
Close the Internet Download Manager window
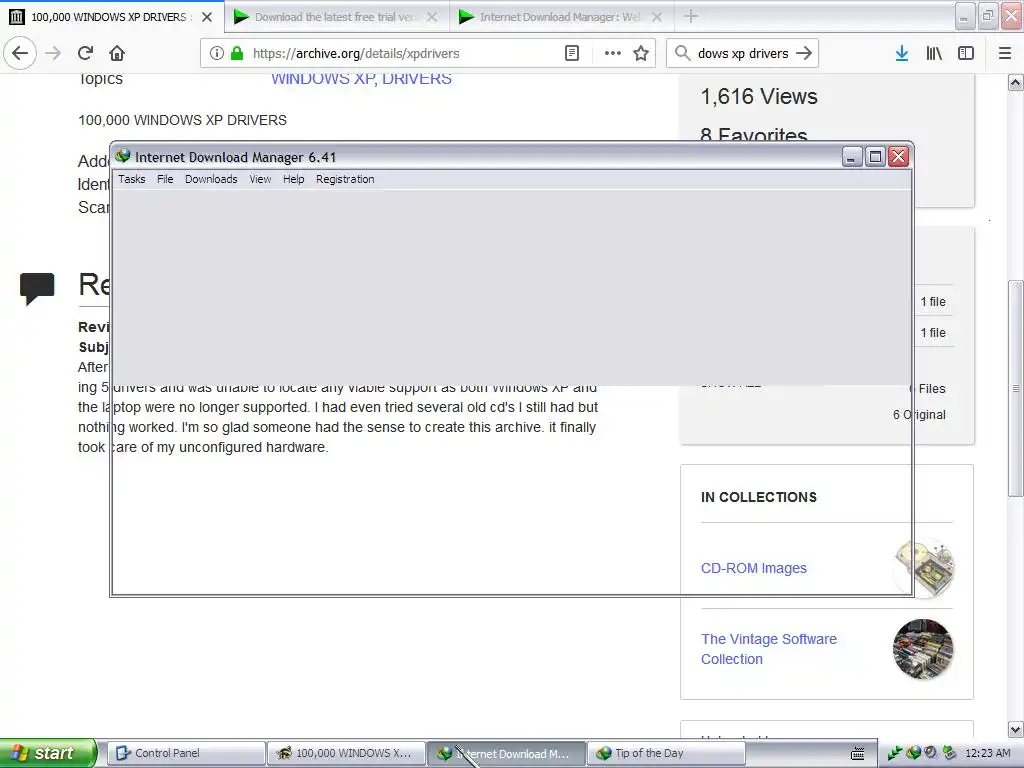(x=899, y=157)
